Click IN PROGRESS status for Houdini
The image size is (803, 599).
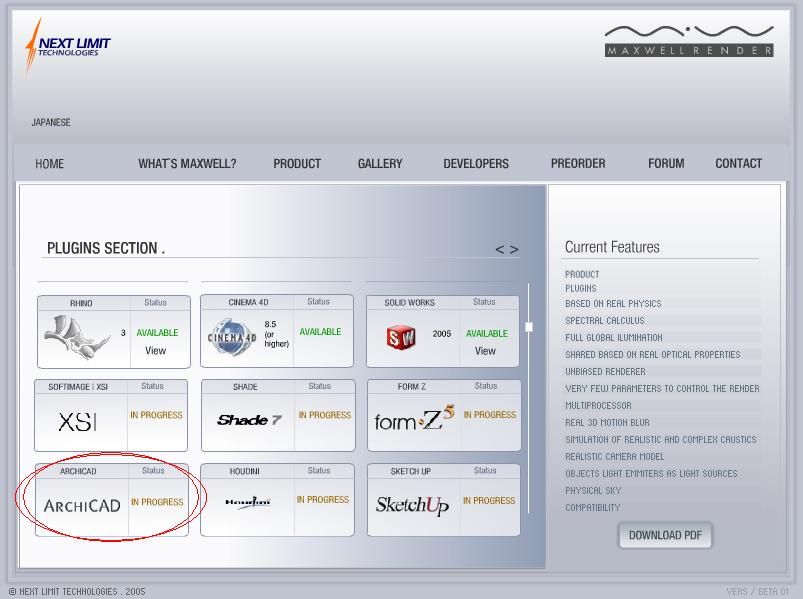323,499
